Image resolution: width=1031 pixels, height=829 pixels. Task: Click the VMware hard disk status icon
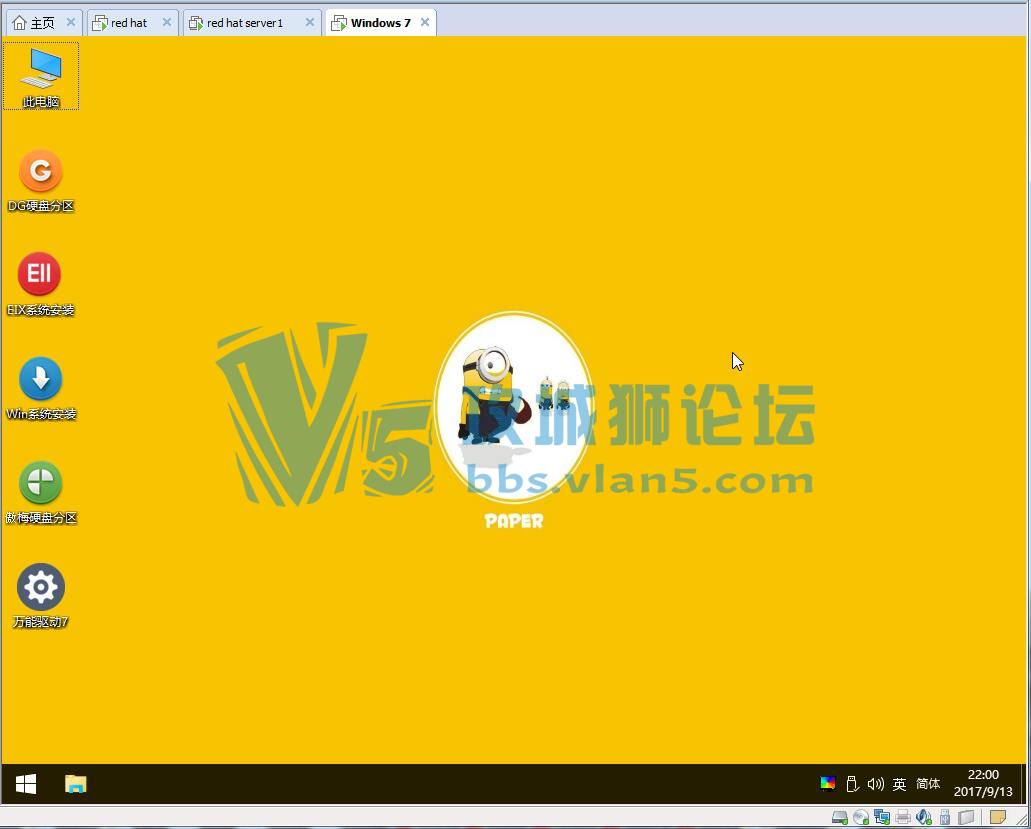(840, 817)
